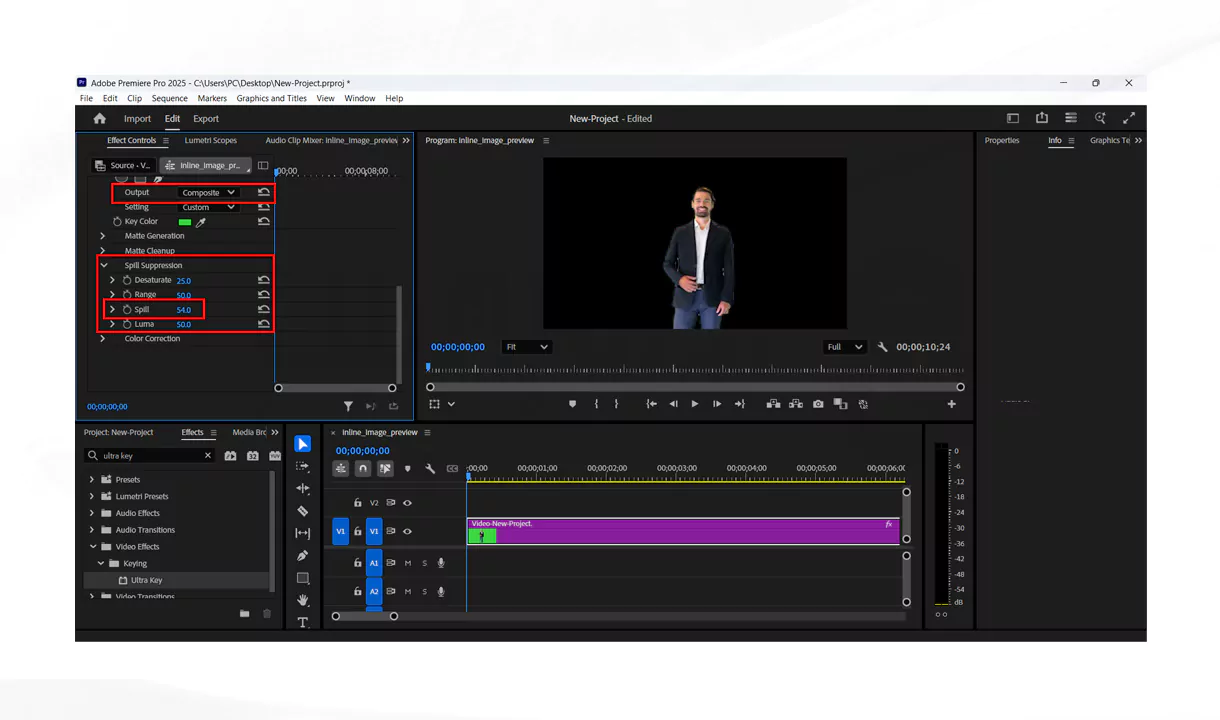Screen dimensions: 1220x720
Task: Choose the Track Select Forward tool
Action: (303, 466)
